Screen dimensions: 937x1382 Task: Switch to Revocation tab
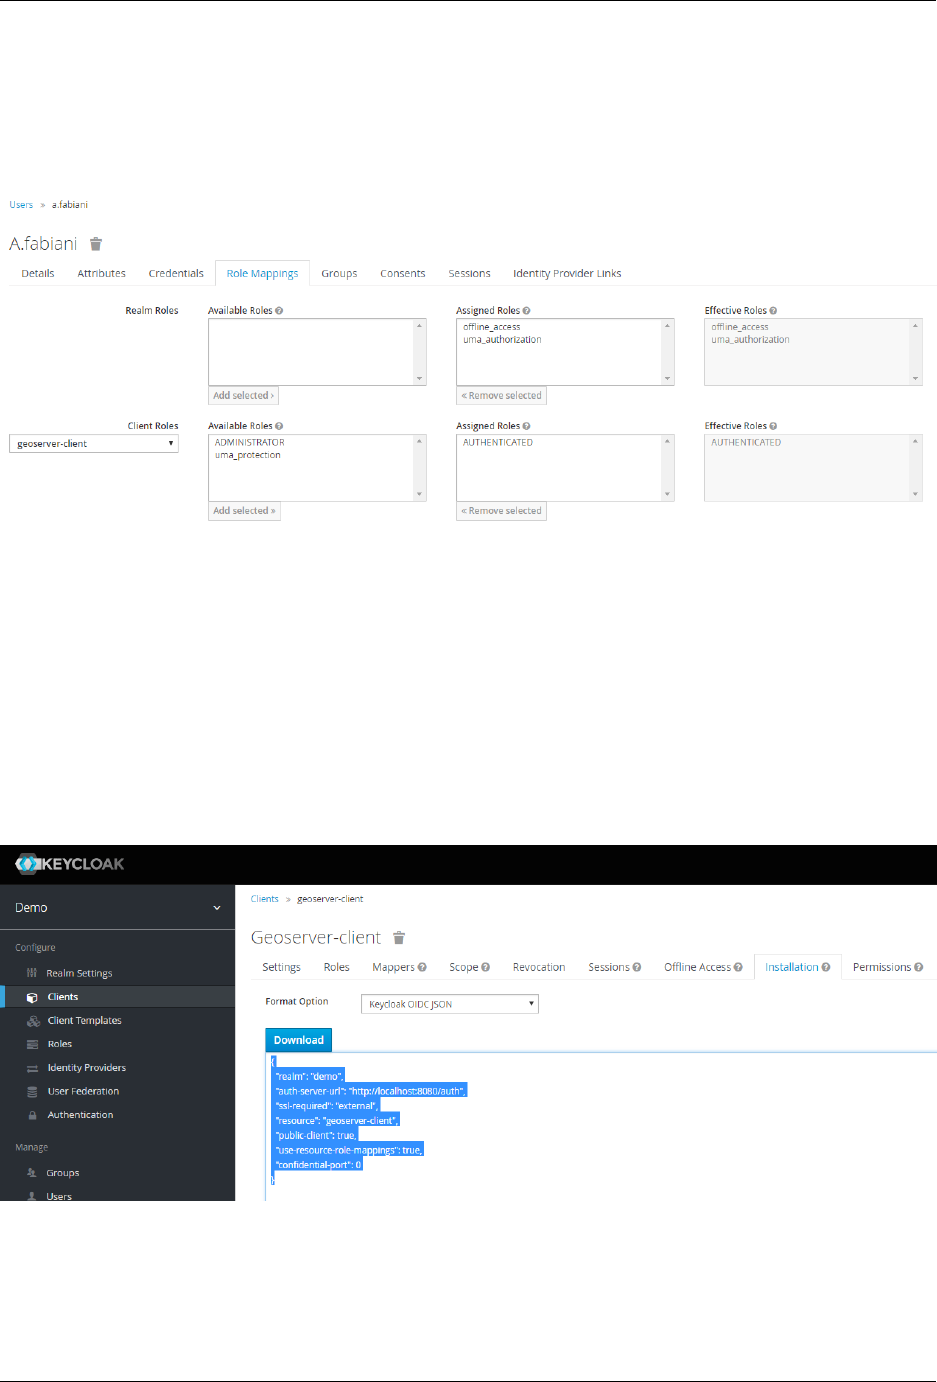coord(539,967)
